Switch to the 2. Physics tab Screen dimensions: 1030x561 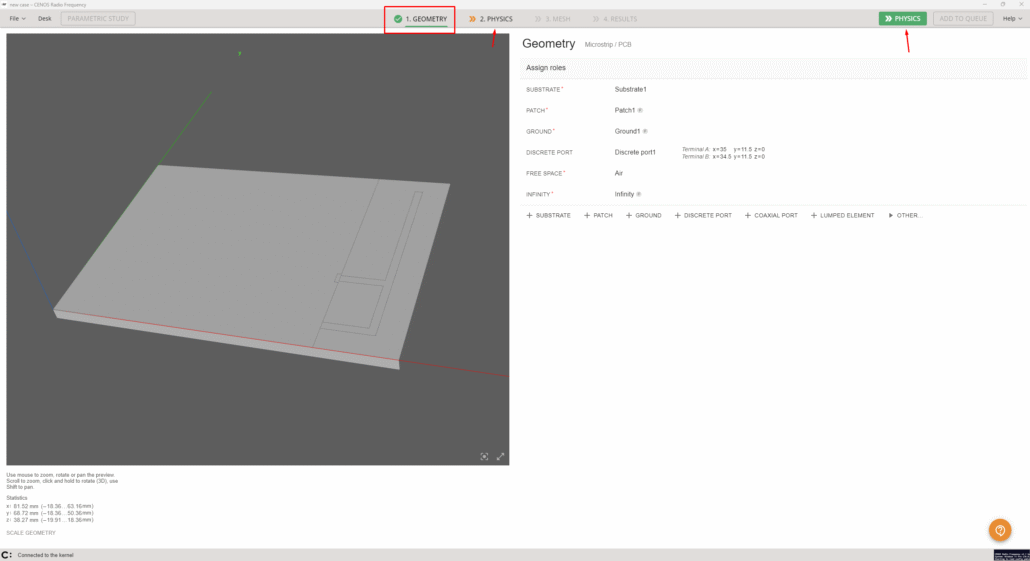coord(490,19)
